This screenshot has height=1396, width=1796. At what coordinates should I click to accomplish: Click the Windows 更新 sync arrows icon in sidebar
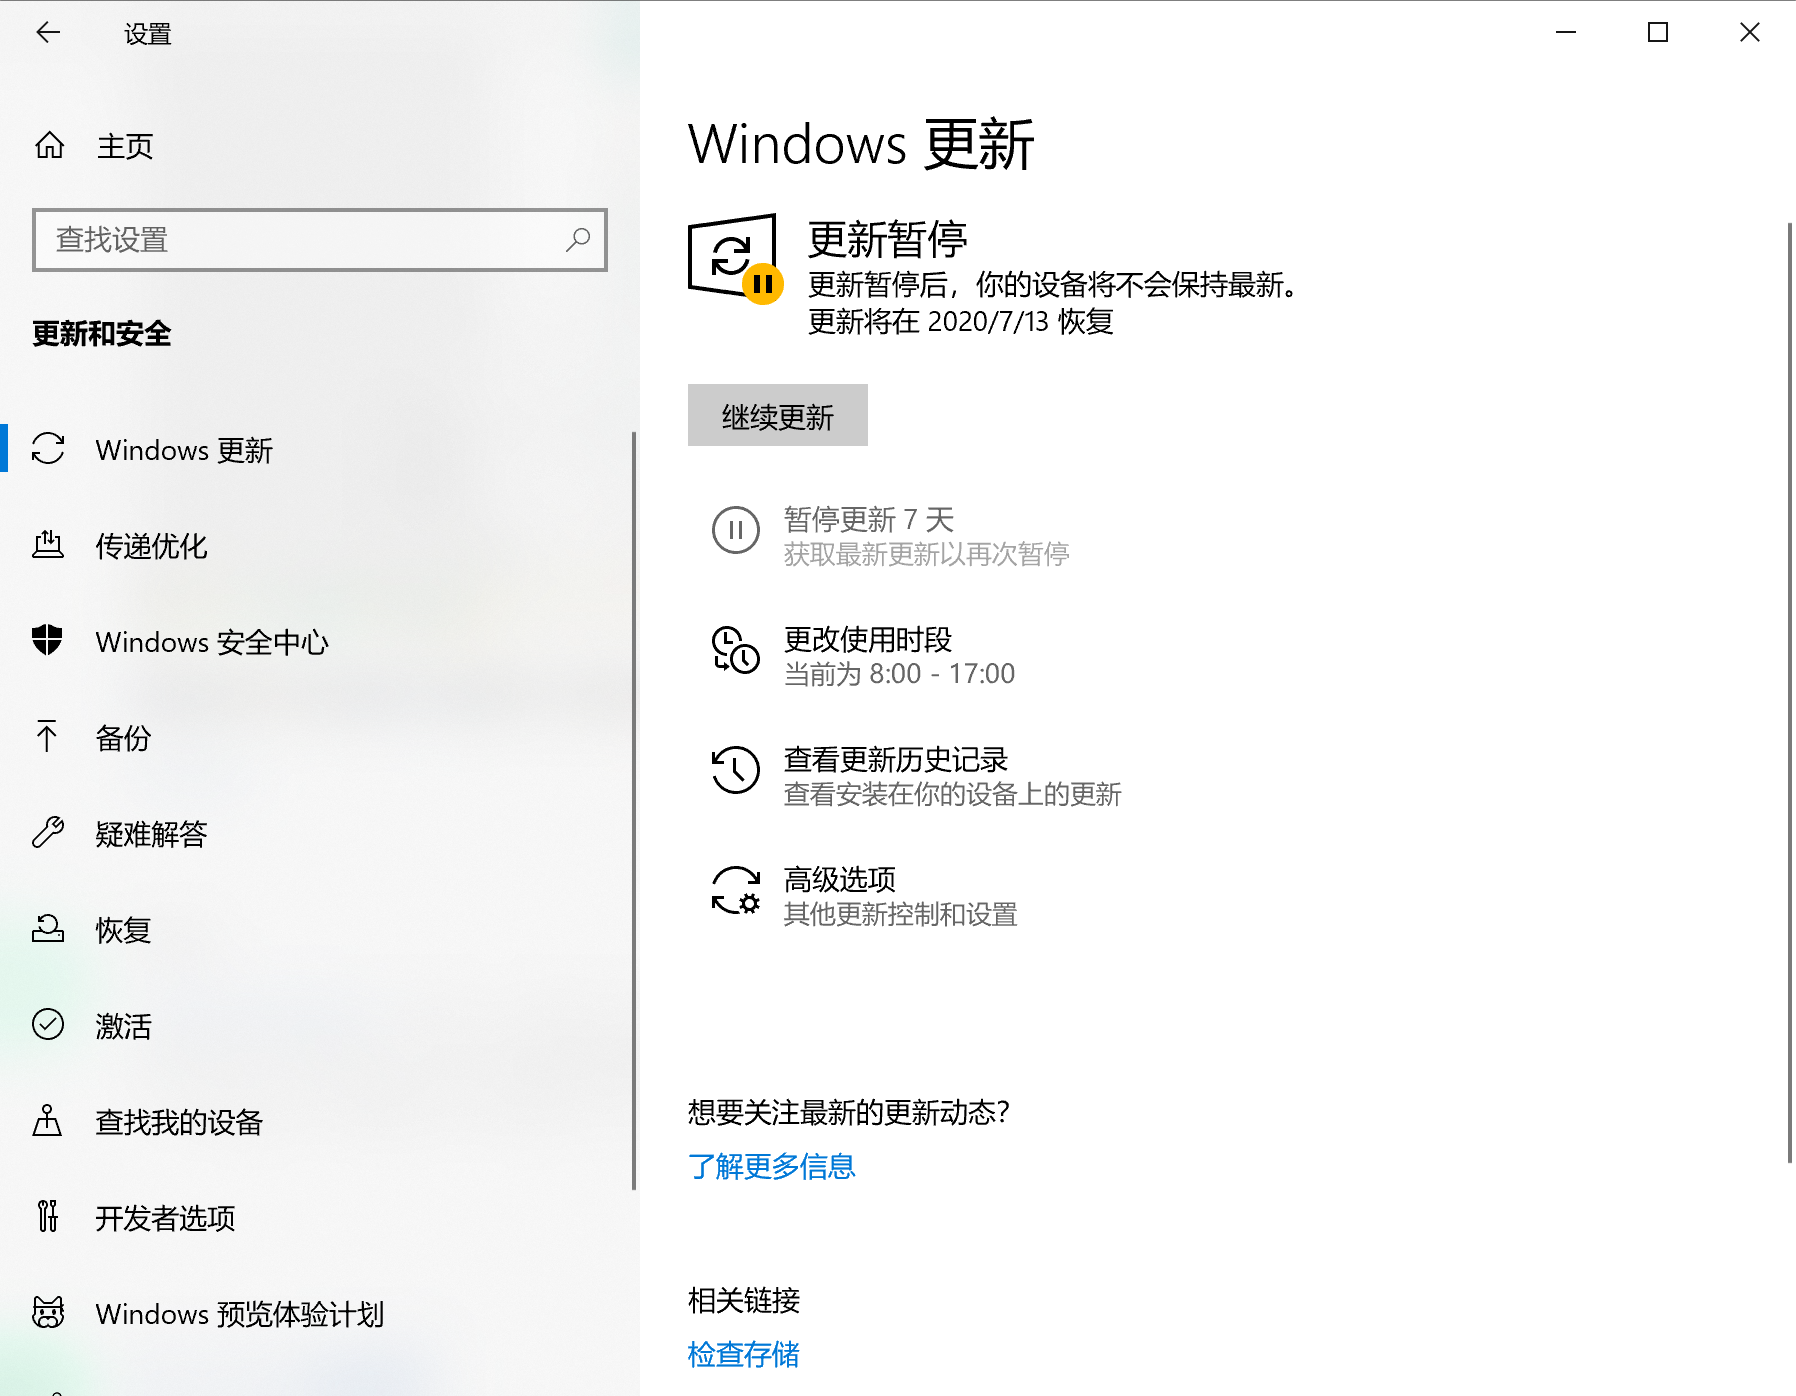click(48, 449)
